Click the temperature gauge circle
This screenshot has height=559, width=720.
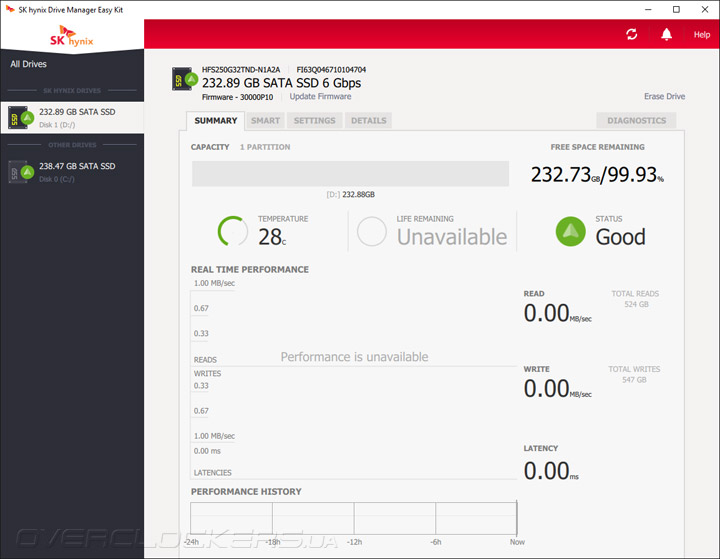(233, 231)
